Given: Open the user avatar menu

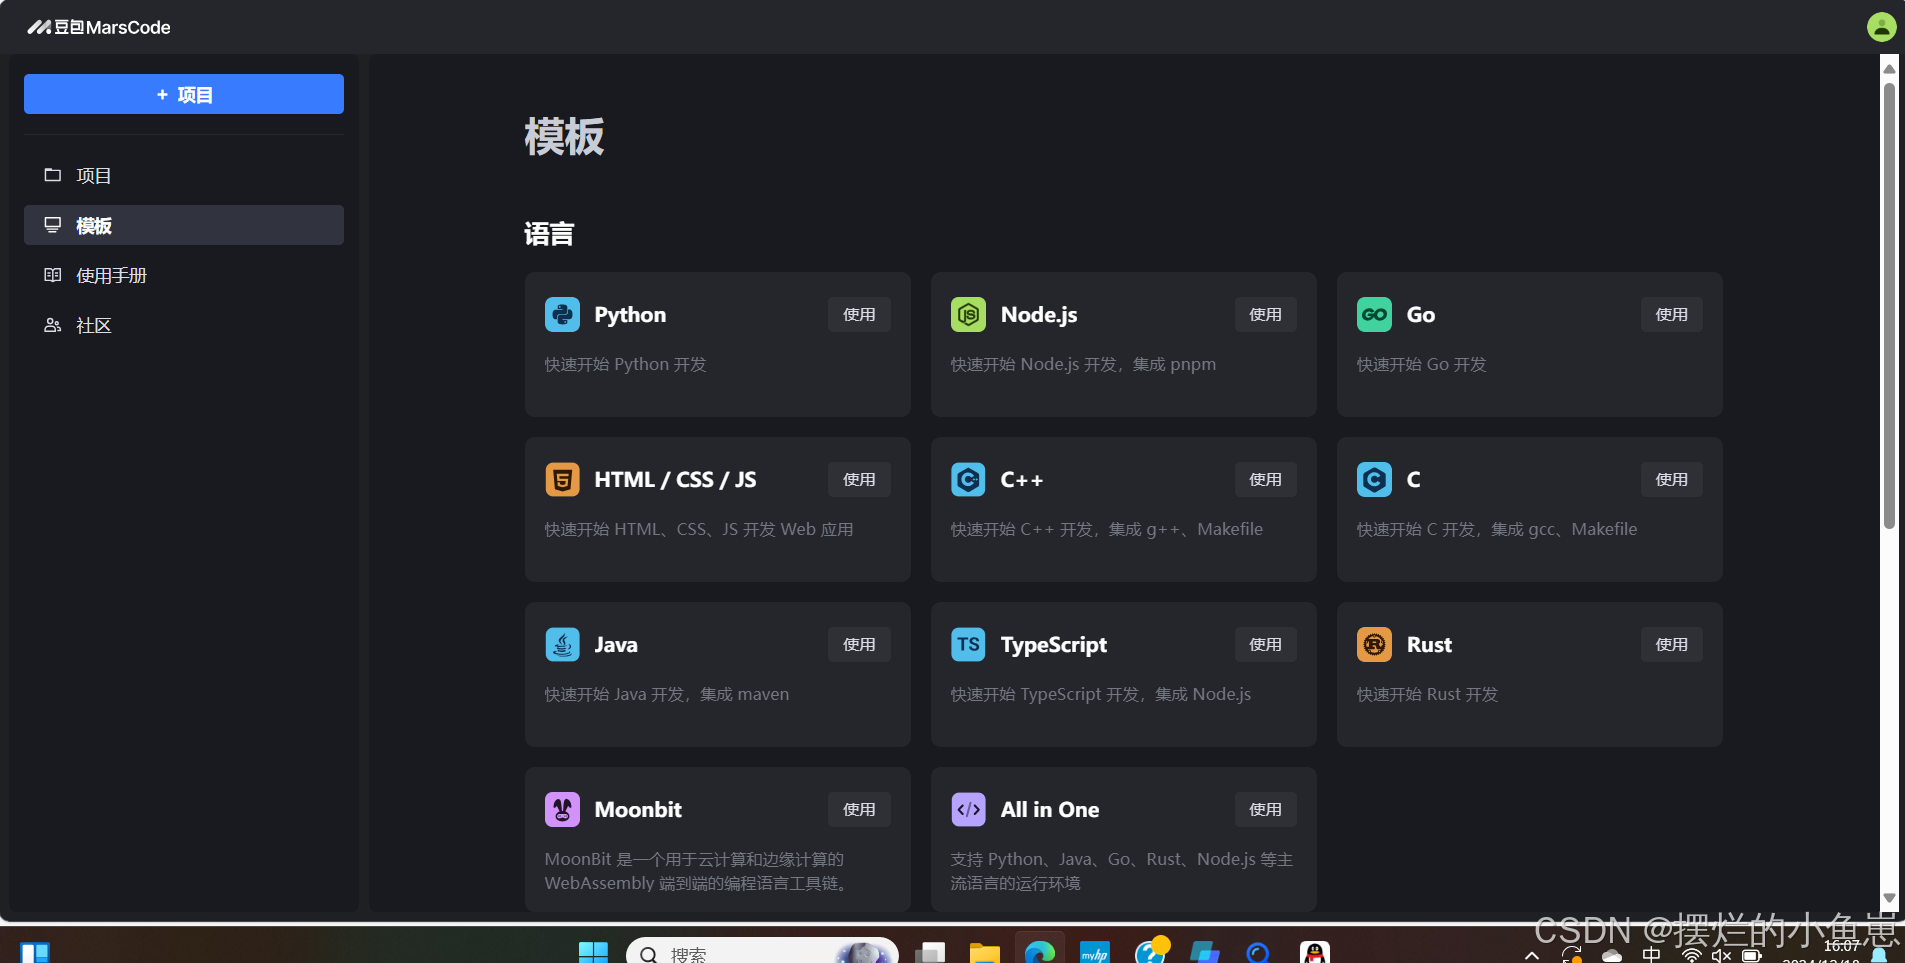Looking at the screenshot, I should [1881, 27].
